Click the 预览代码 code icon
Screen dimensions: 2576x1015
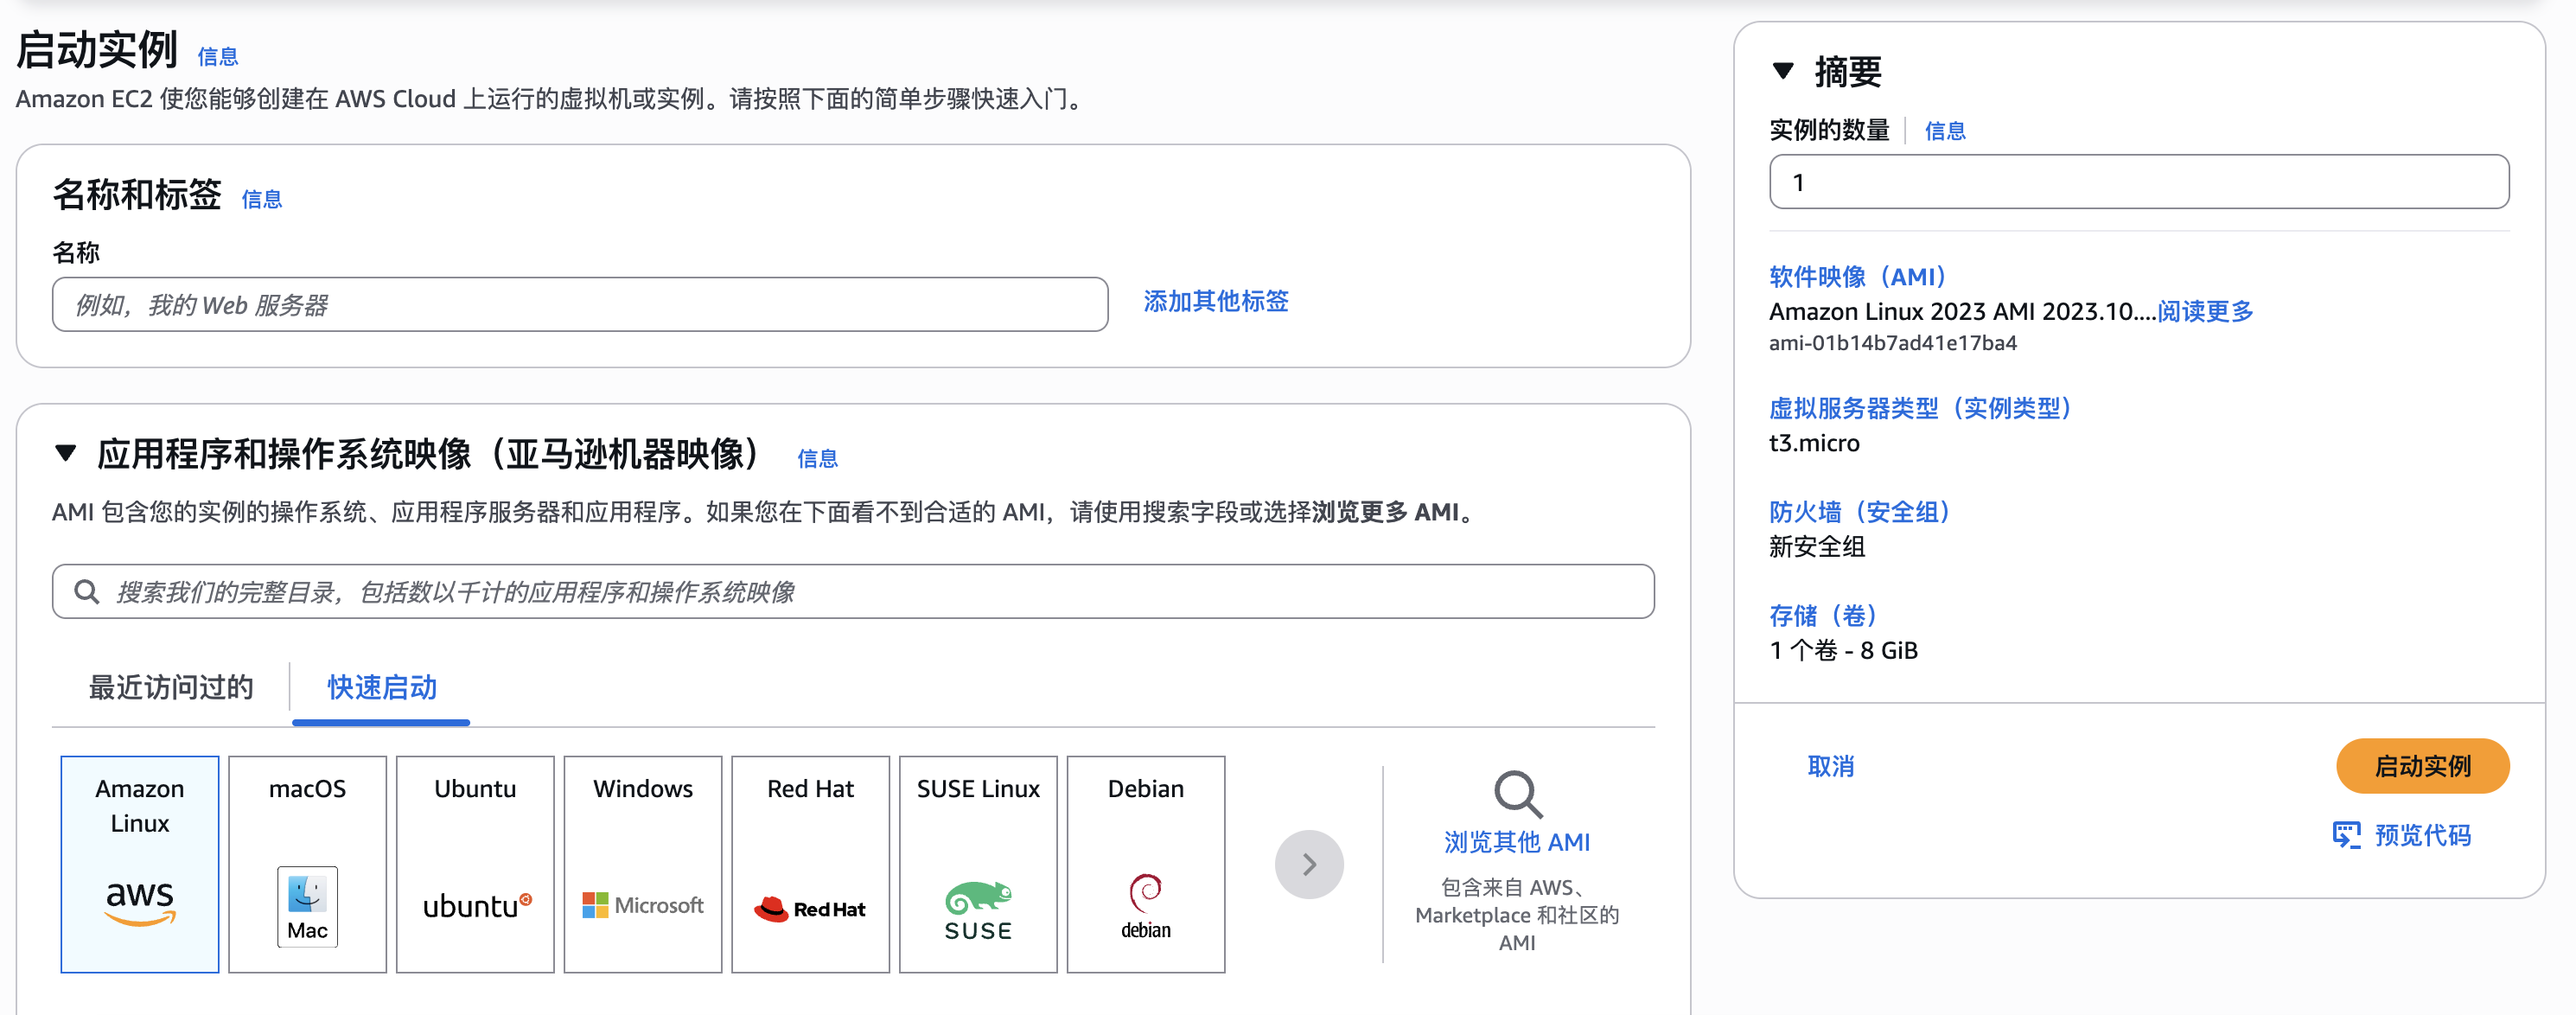tap(2346, 835)
